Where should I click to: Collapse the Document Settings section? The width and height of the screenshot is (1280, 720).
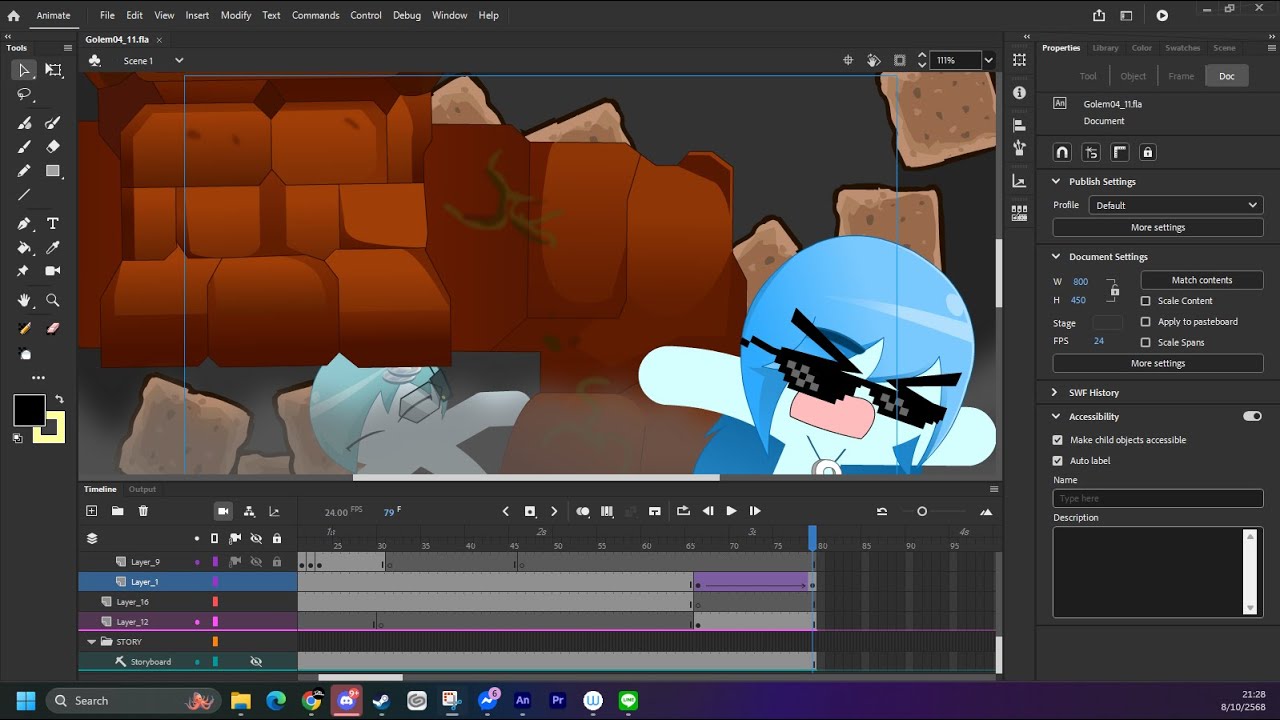click(x=1055, y=257)
